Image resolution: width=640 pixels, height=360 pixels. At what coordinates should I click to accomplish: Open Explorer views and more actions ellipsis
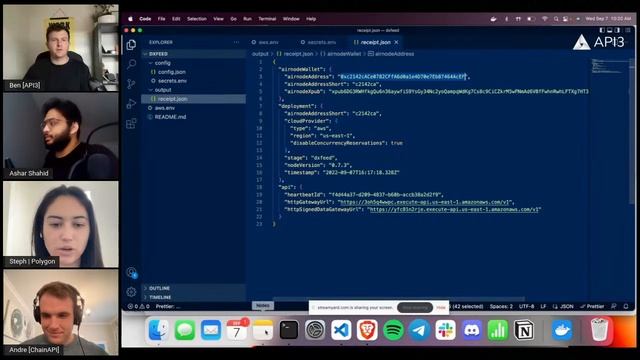coord(236,42)
